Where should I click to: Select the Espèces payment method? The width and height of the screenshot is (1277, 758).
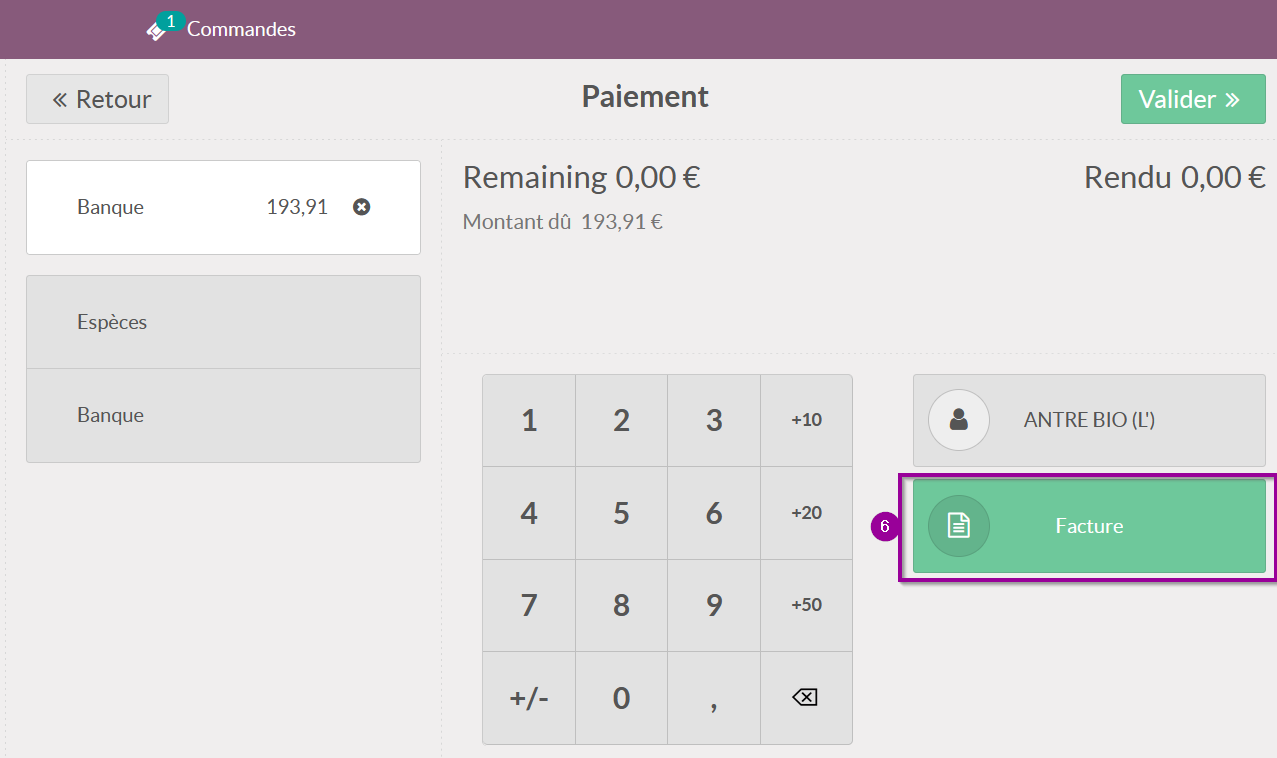point(223,322)
